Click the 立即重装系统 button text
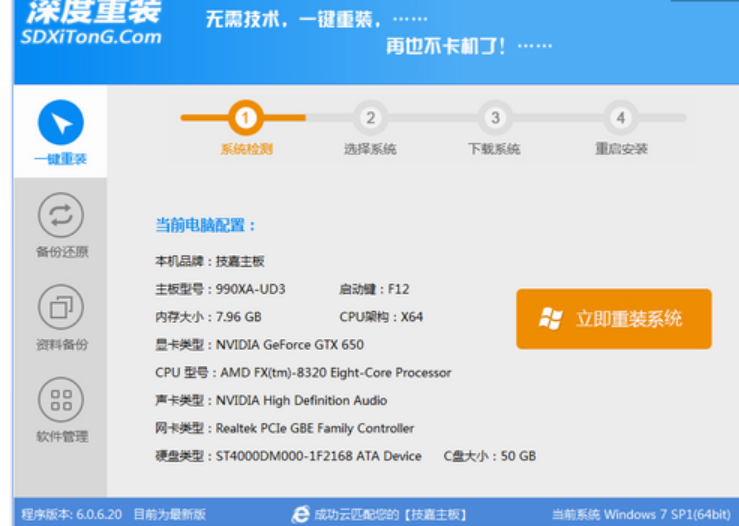The width and height of the screenshot is (739, 526). 629,319
